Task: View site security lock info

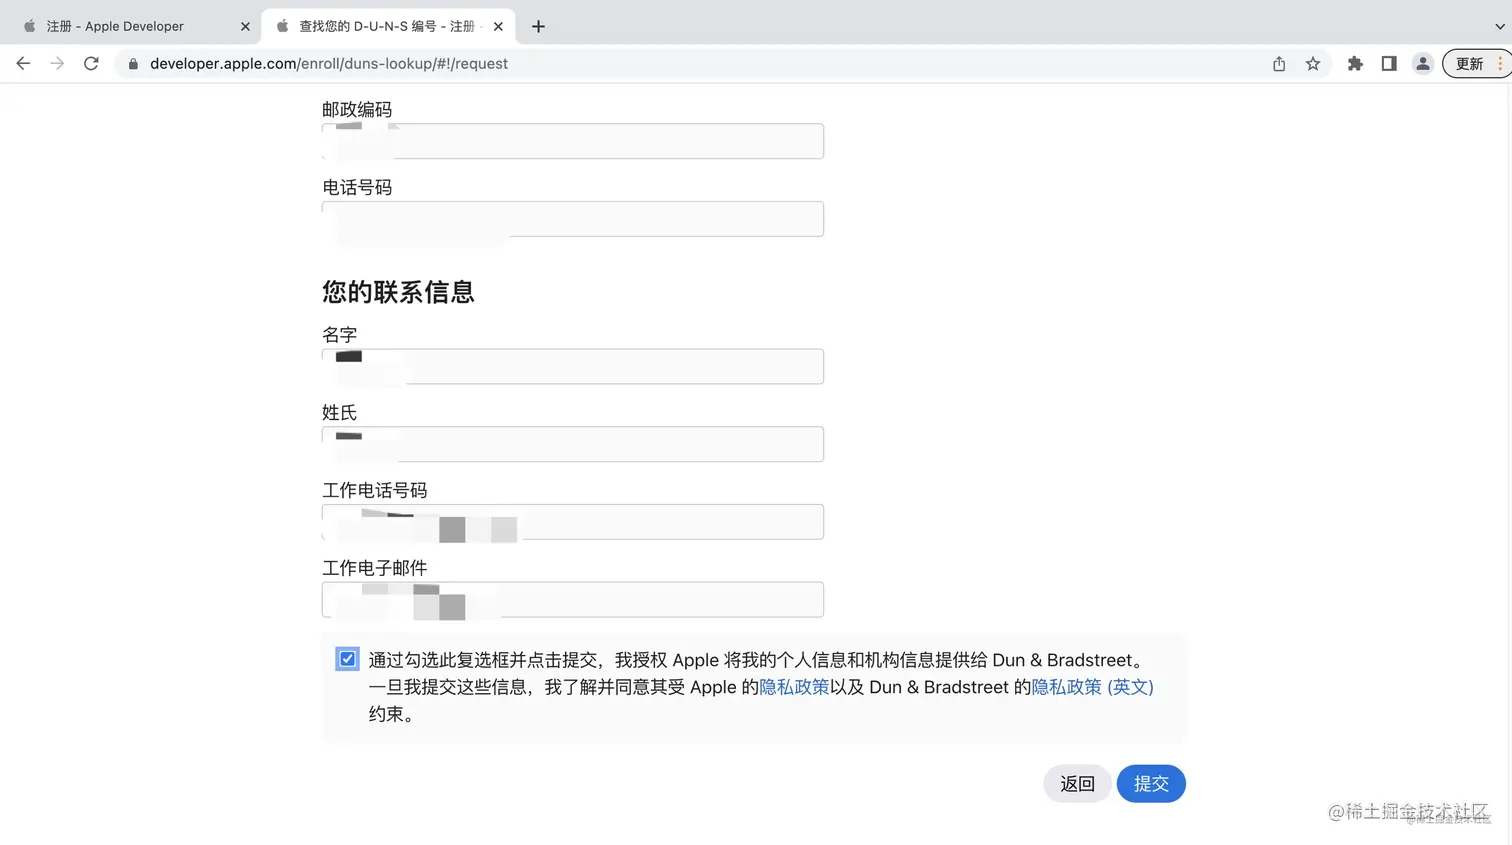Action: tap(133, 64)
